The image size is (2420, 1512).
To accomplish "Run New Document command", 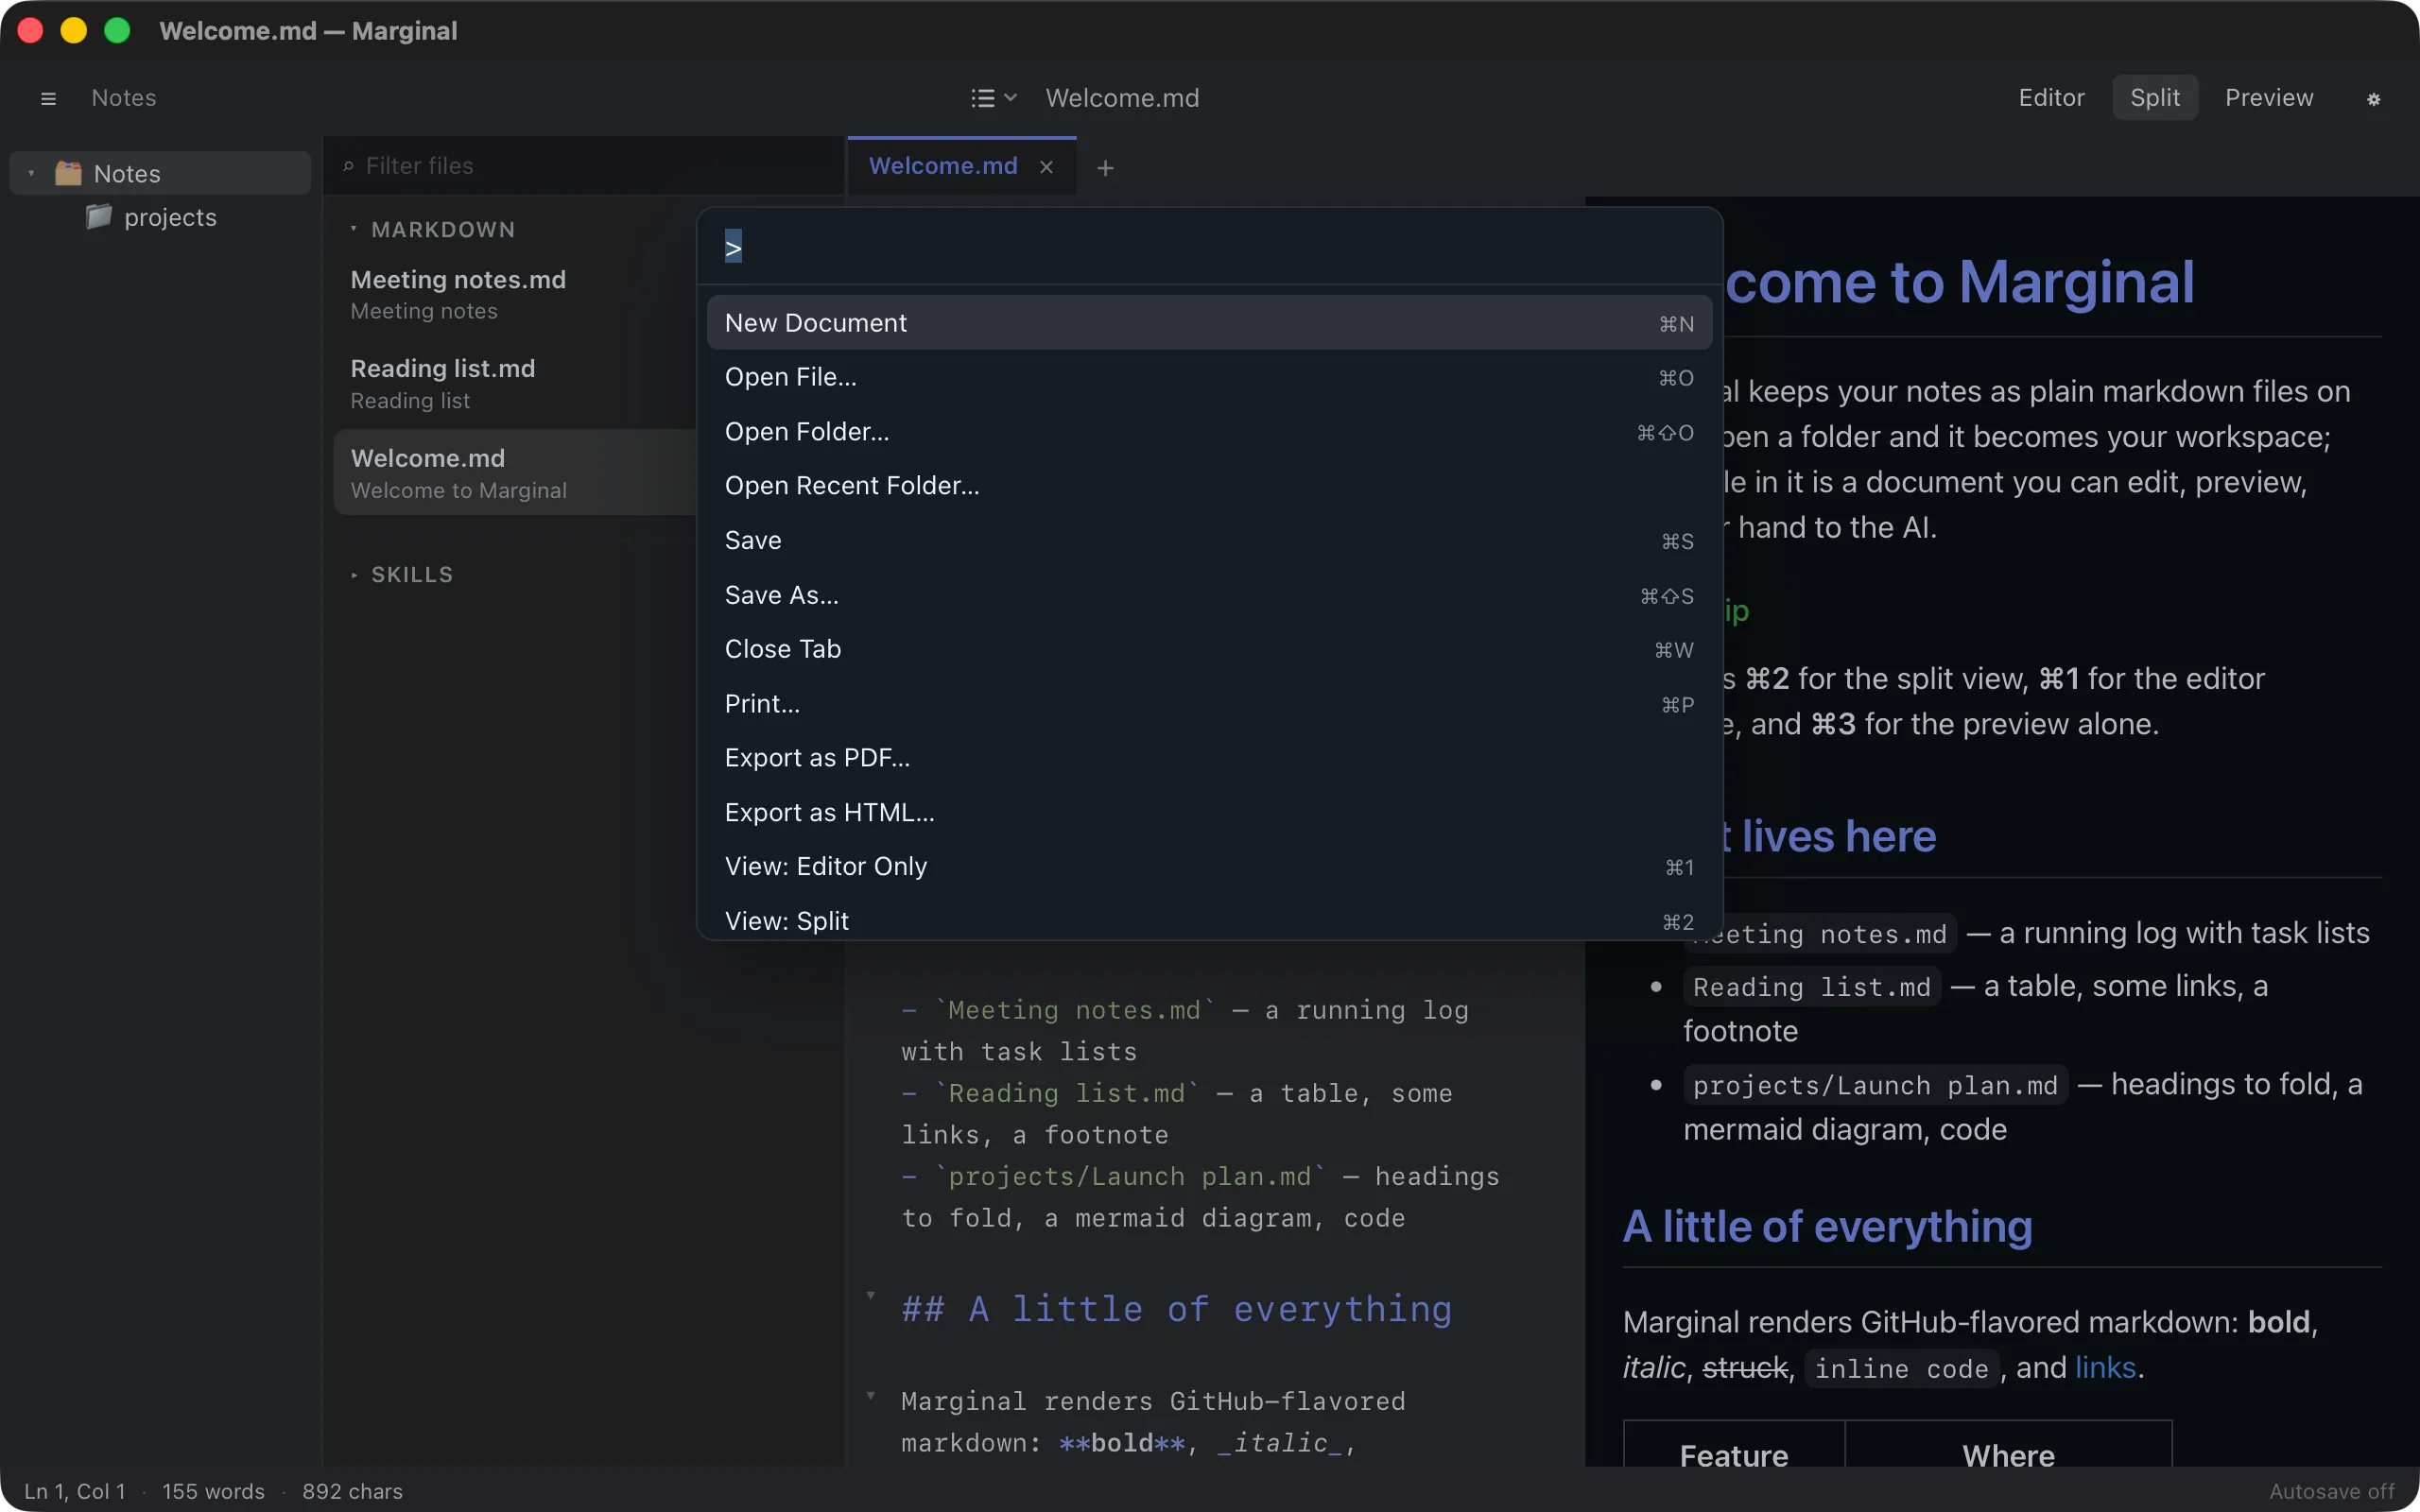I will click(x=1209, y=323).
